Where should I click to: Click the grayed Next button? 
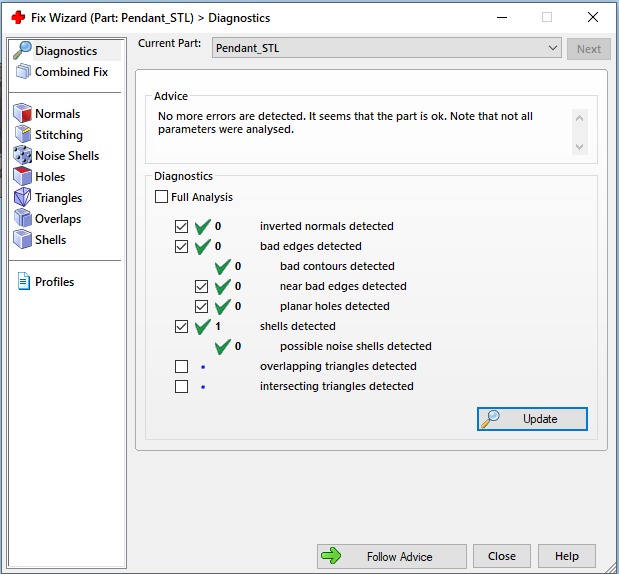pyautogui.click(x=589, y=49)
